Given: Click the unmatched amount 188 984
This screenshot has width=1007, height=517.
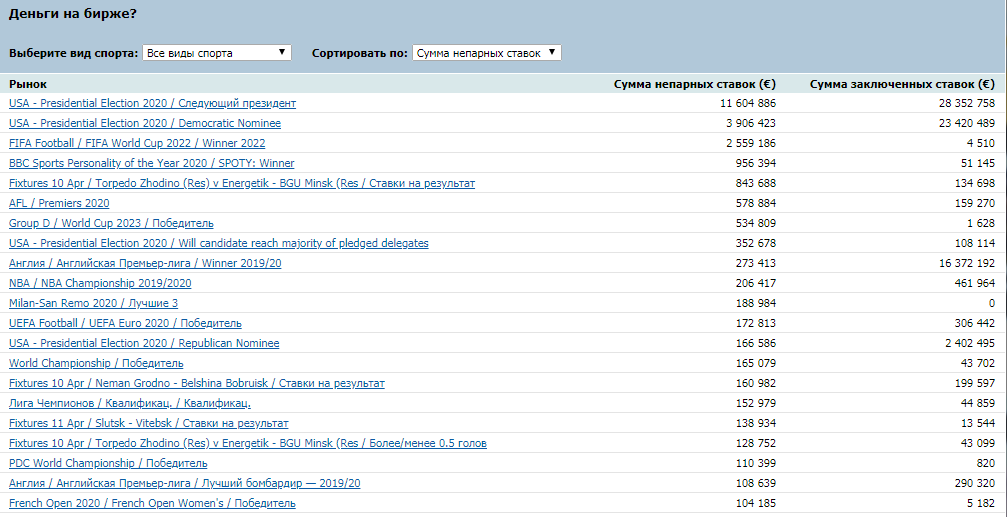Looking at the screenshot, I should (756, 303).
